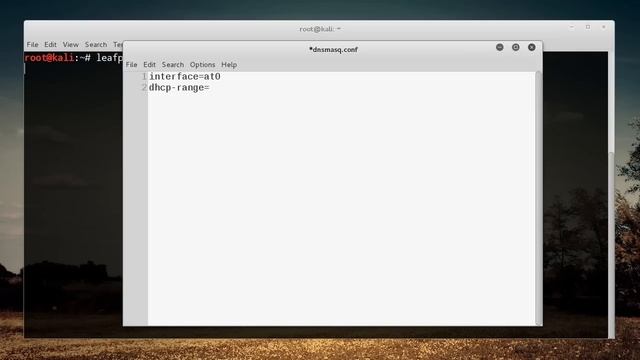This screenshot has height=360, width=640.
Task: Click the 'root@kali: ~' terminal title bar
Action: (x=320, y=29)
